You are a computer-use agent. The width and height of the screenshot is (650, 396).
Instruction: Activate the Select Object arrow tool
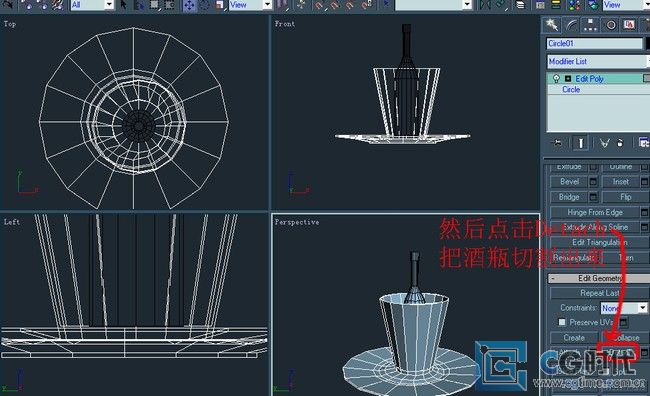(124, 5)
